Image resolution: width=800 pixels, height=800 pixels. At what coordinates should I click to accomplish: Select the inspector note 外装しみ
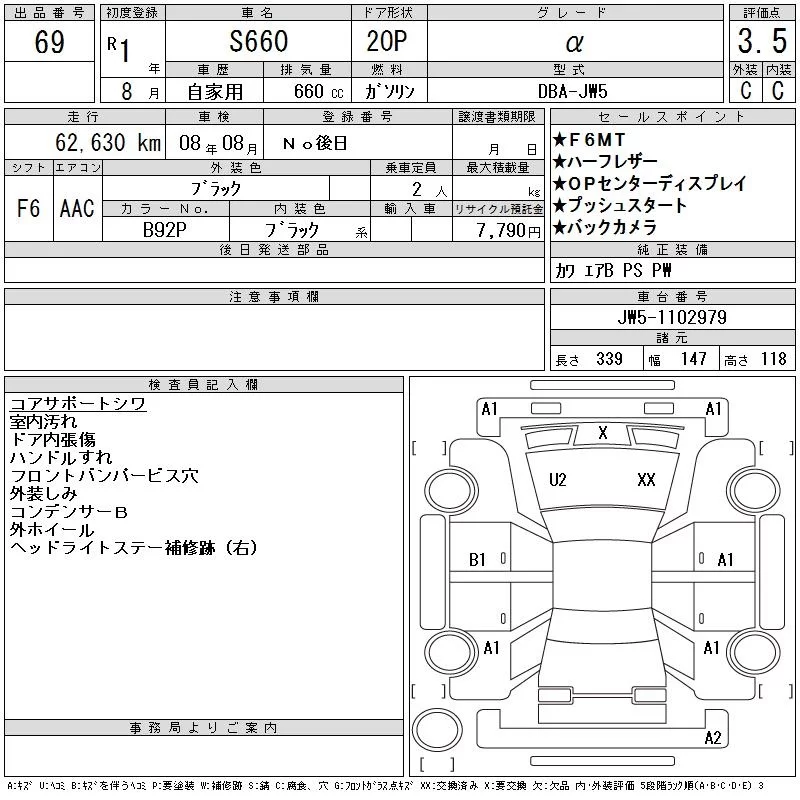43,493
